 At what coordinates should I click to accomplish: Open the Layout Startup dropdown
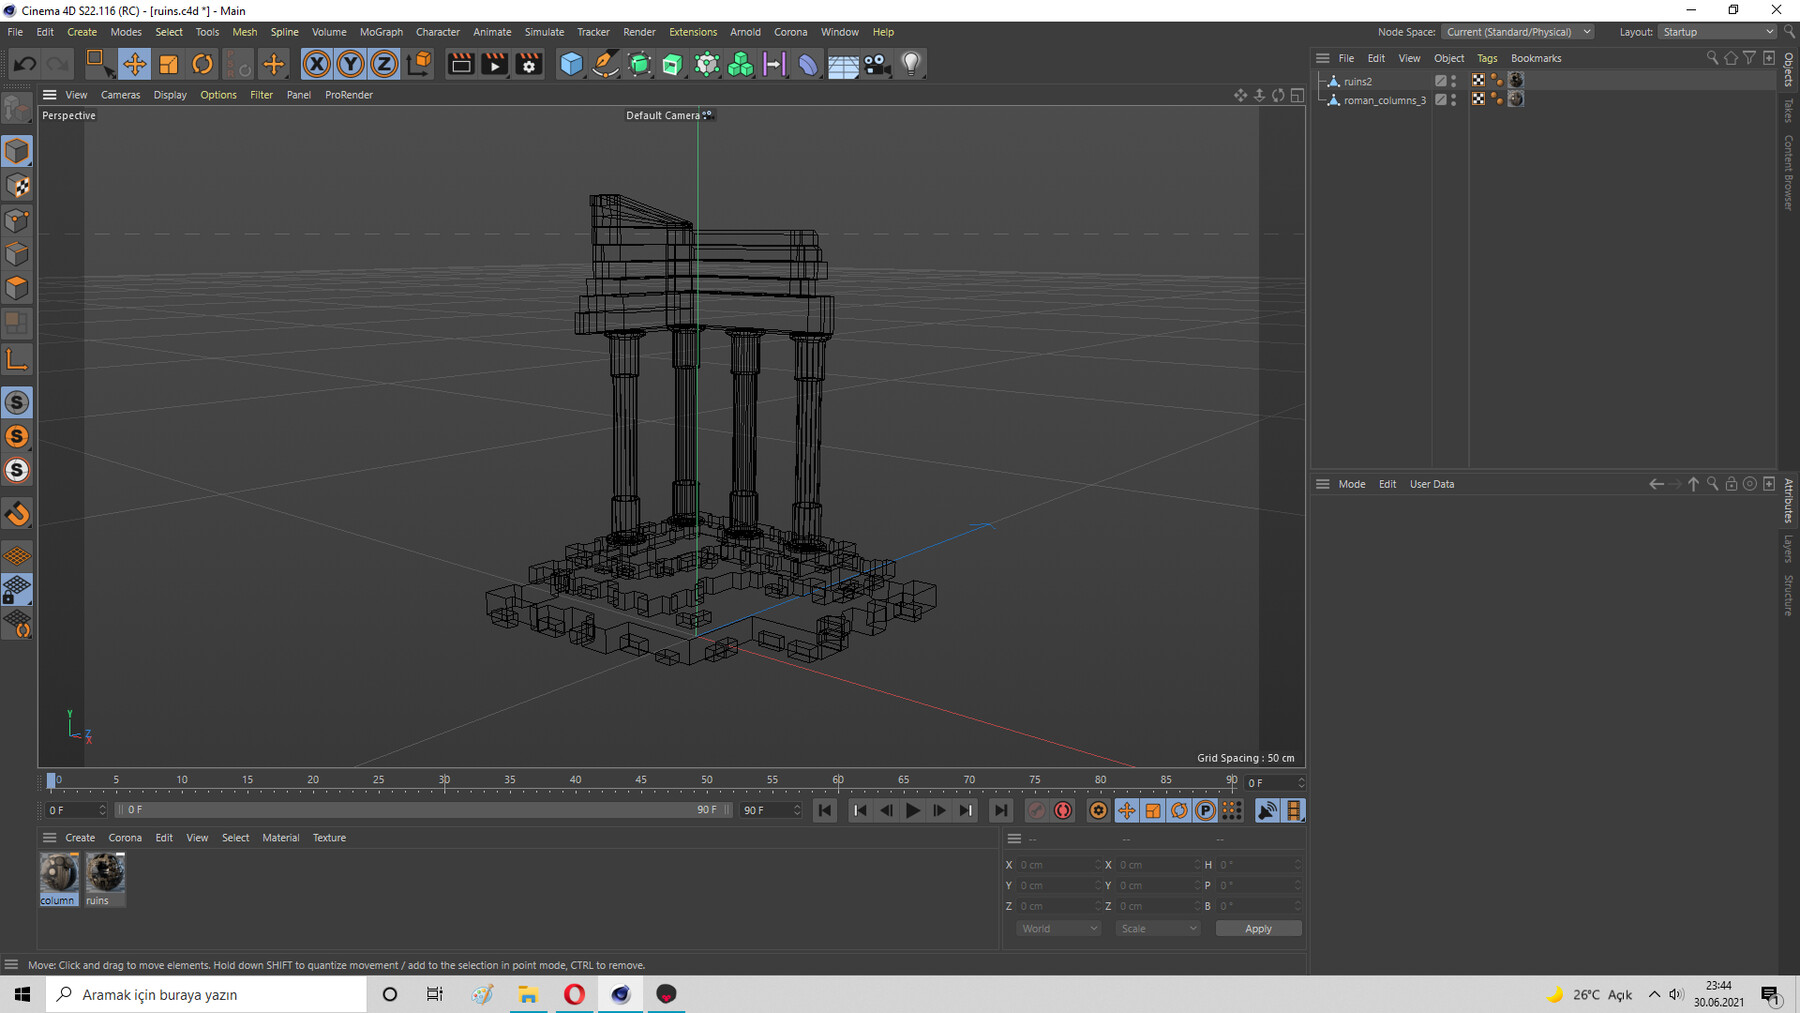point(1717,32)
